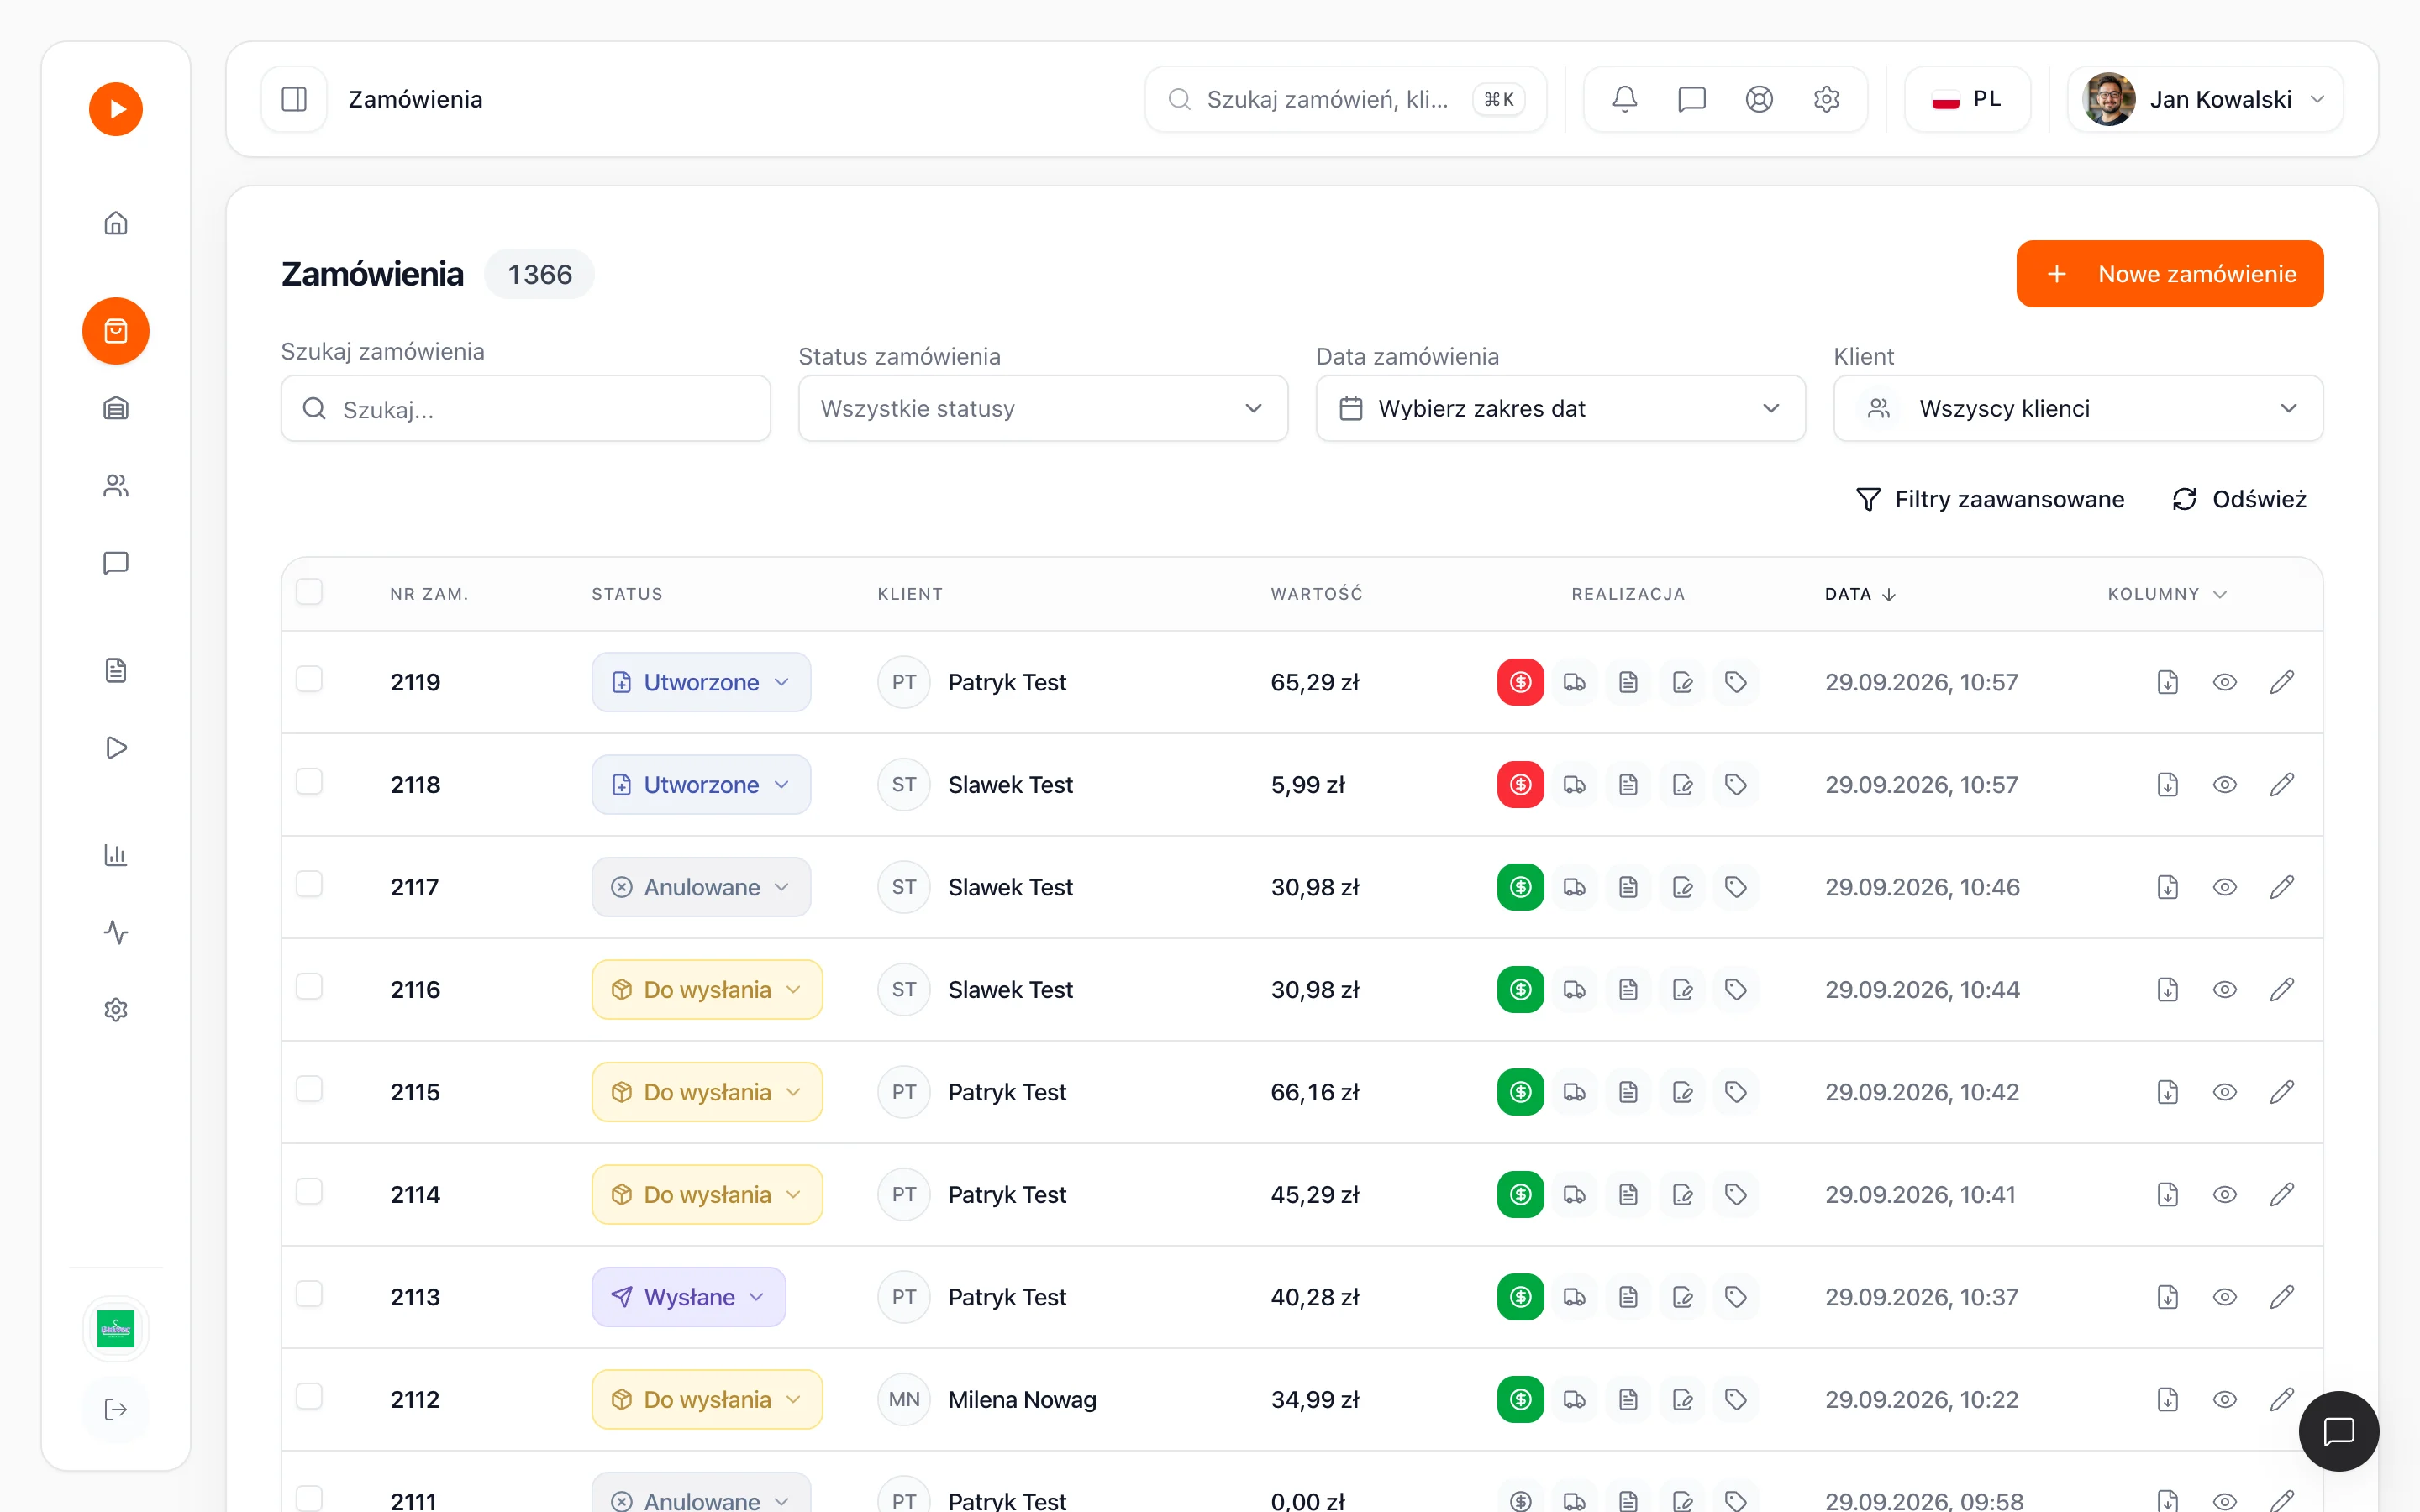
Task: Click the red payment icon for order 2119
Action: [1520, 682]
